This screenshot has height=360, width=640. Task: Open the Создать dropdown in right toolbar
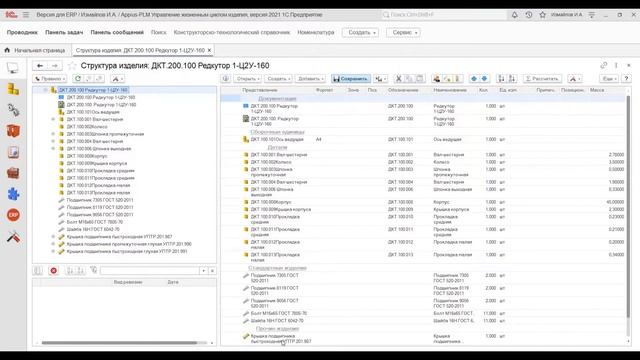pyautogui.click(x=278, y=79)
